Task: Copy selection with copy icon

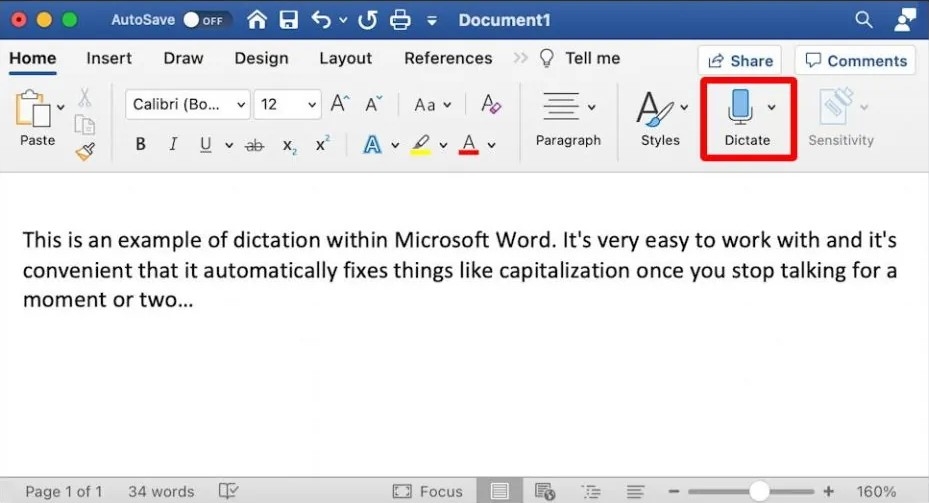Action: pos(85,125)
